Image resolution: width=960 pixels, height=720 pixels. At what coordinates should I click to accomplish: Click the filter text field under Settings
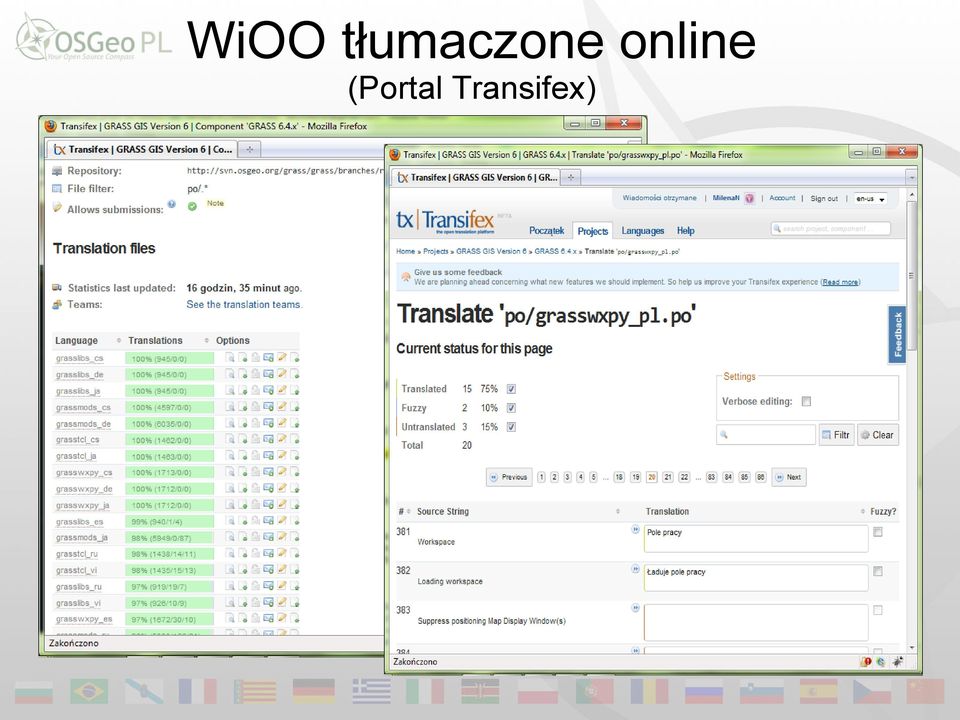click(x=765, y=435)
